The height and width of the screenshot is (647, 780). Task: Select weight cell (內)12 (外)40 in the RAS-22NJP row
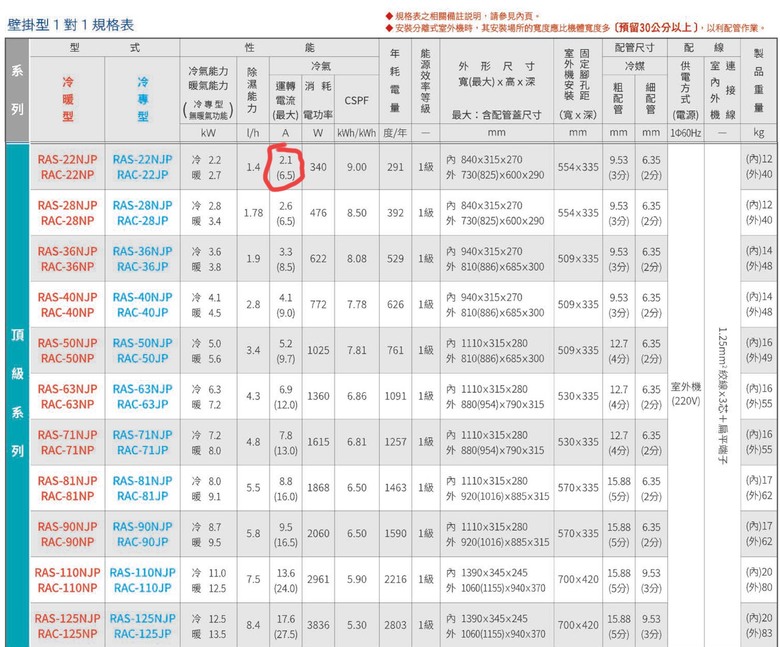point(759,167)
